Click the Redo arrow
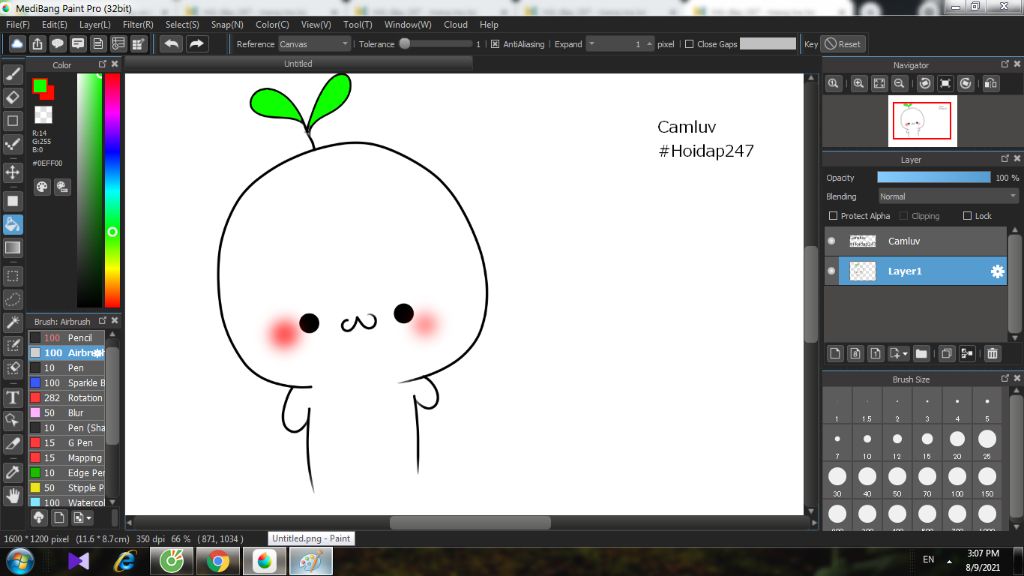 click(x=196, y=44)
